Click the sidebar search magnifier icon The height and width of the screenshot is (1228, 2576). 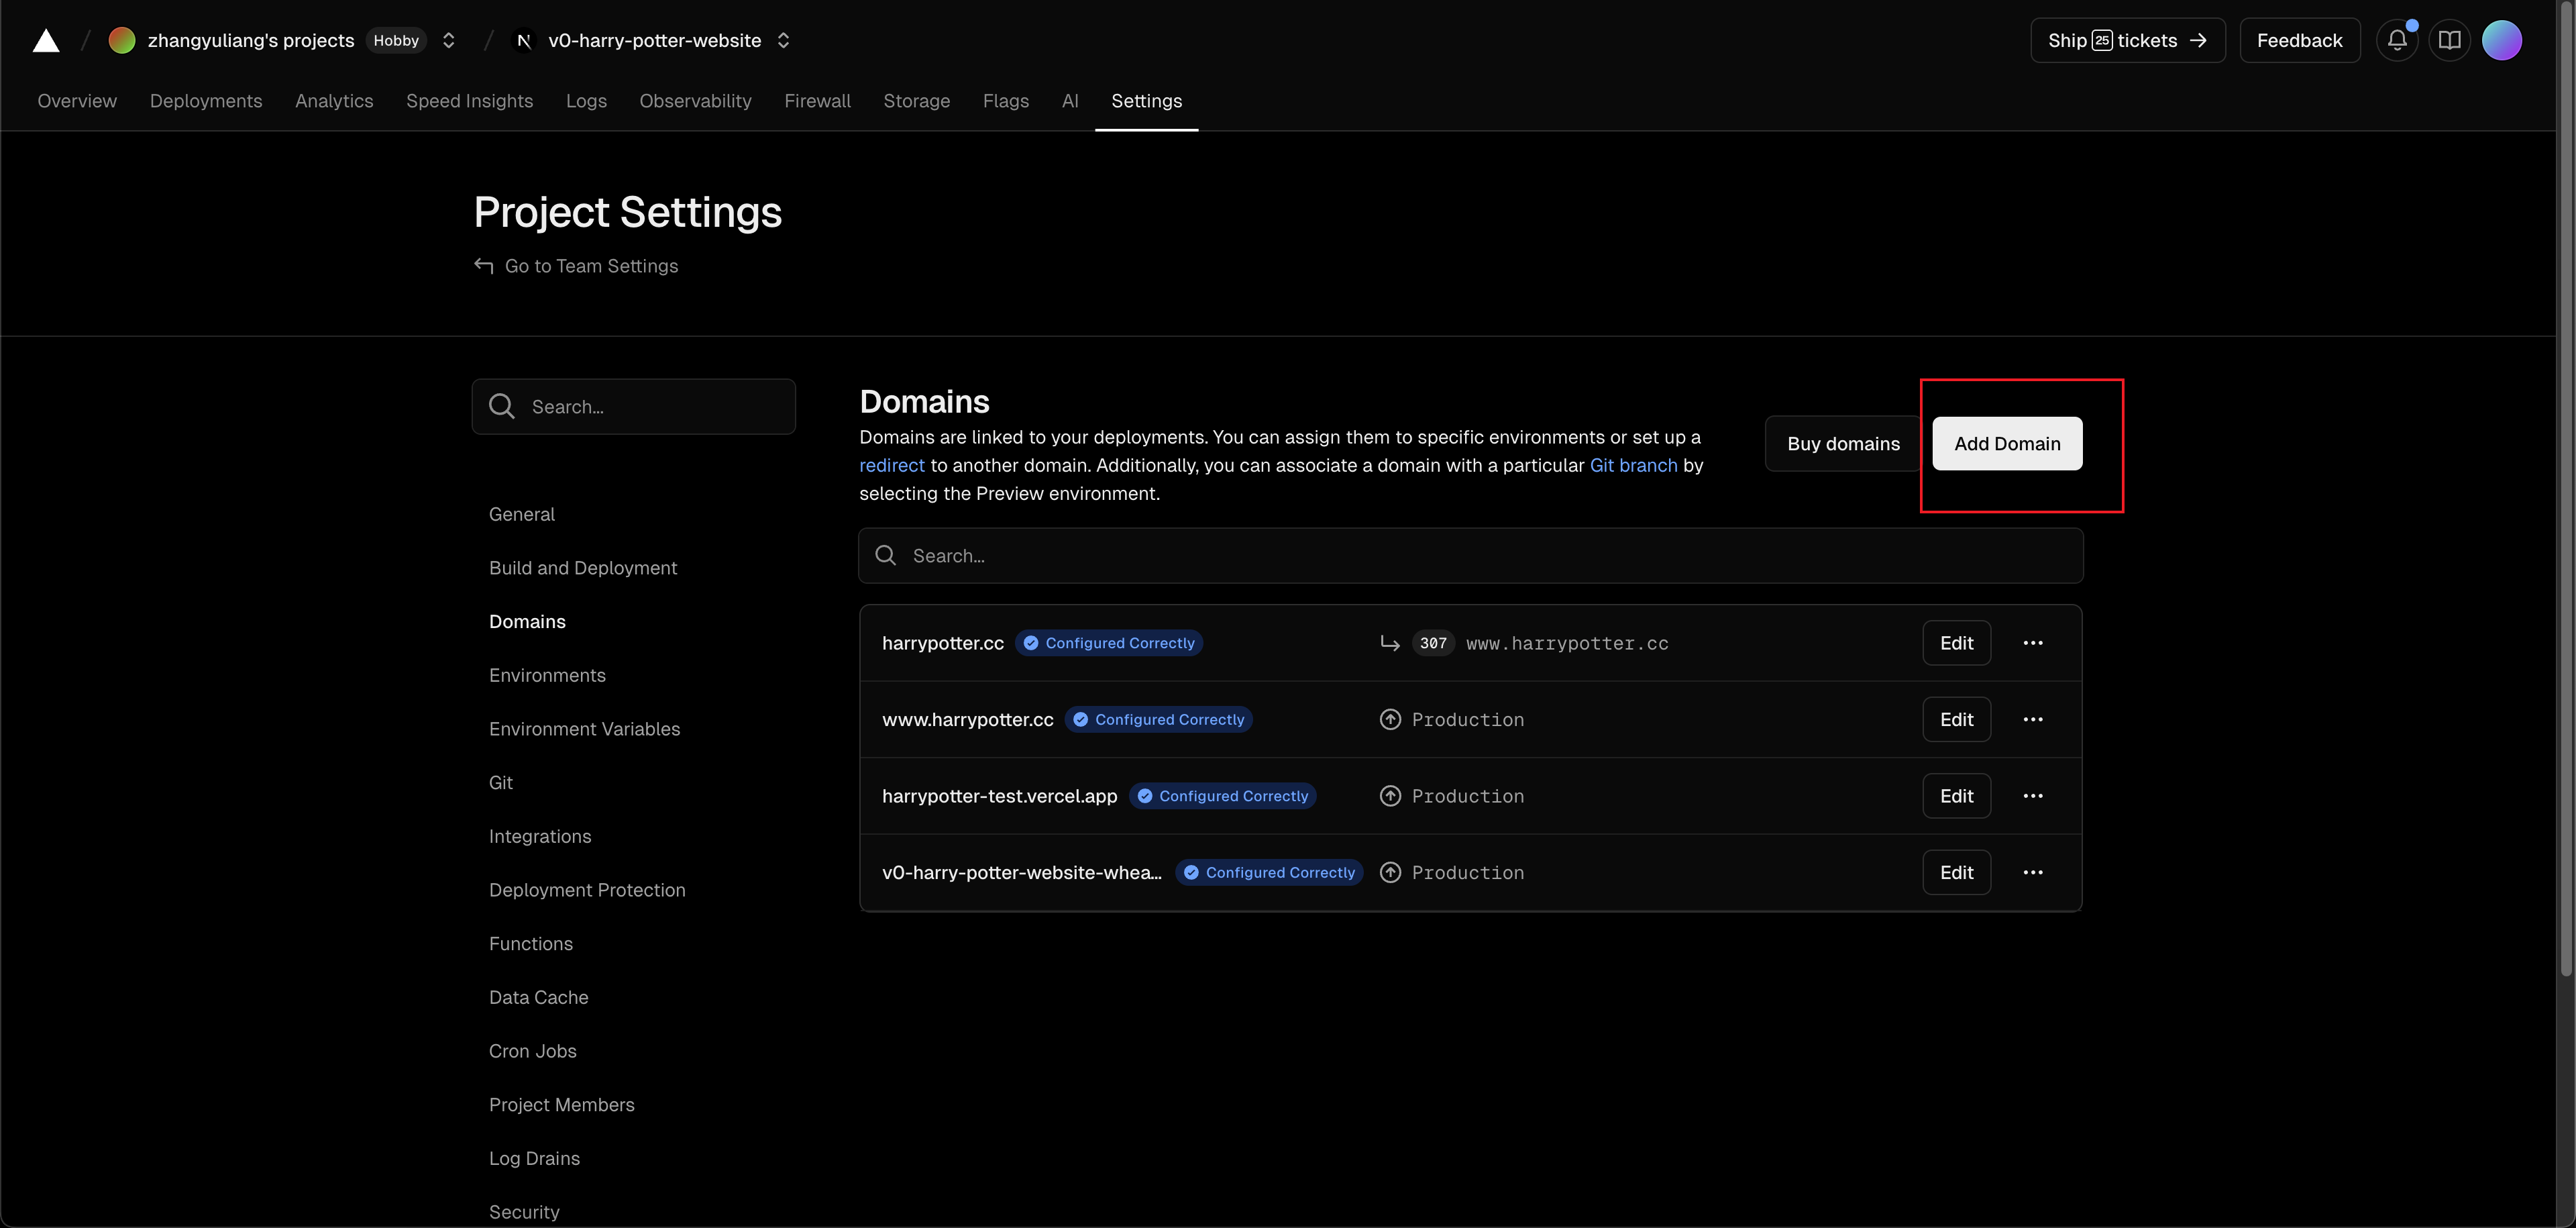(x=502, y=406)
